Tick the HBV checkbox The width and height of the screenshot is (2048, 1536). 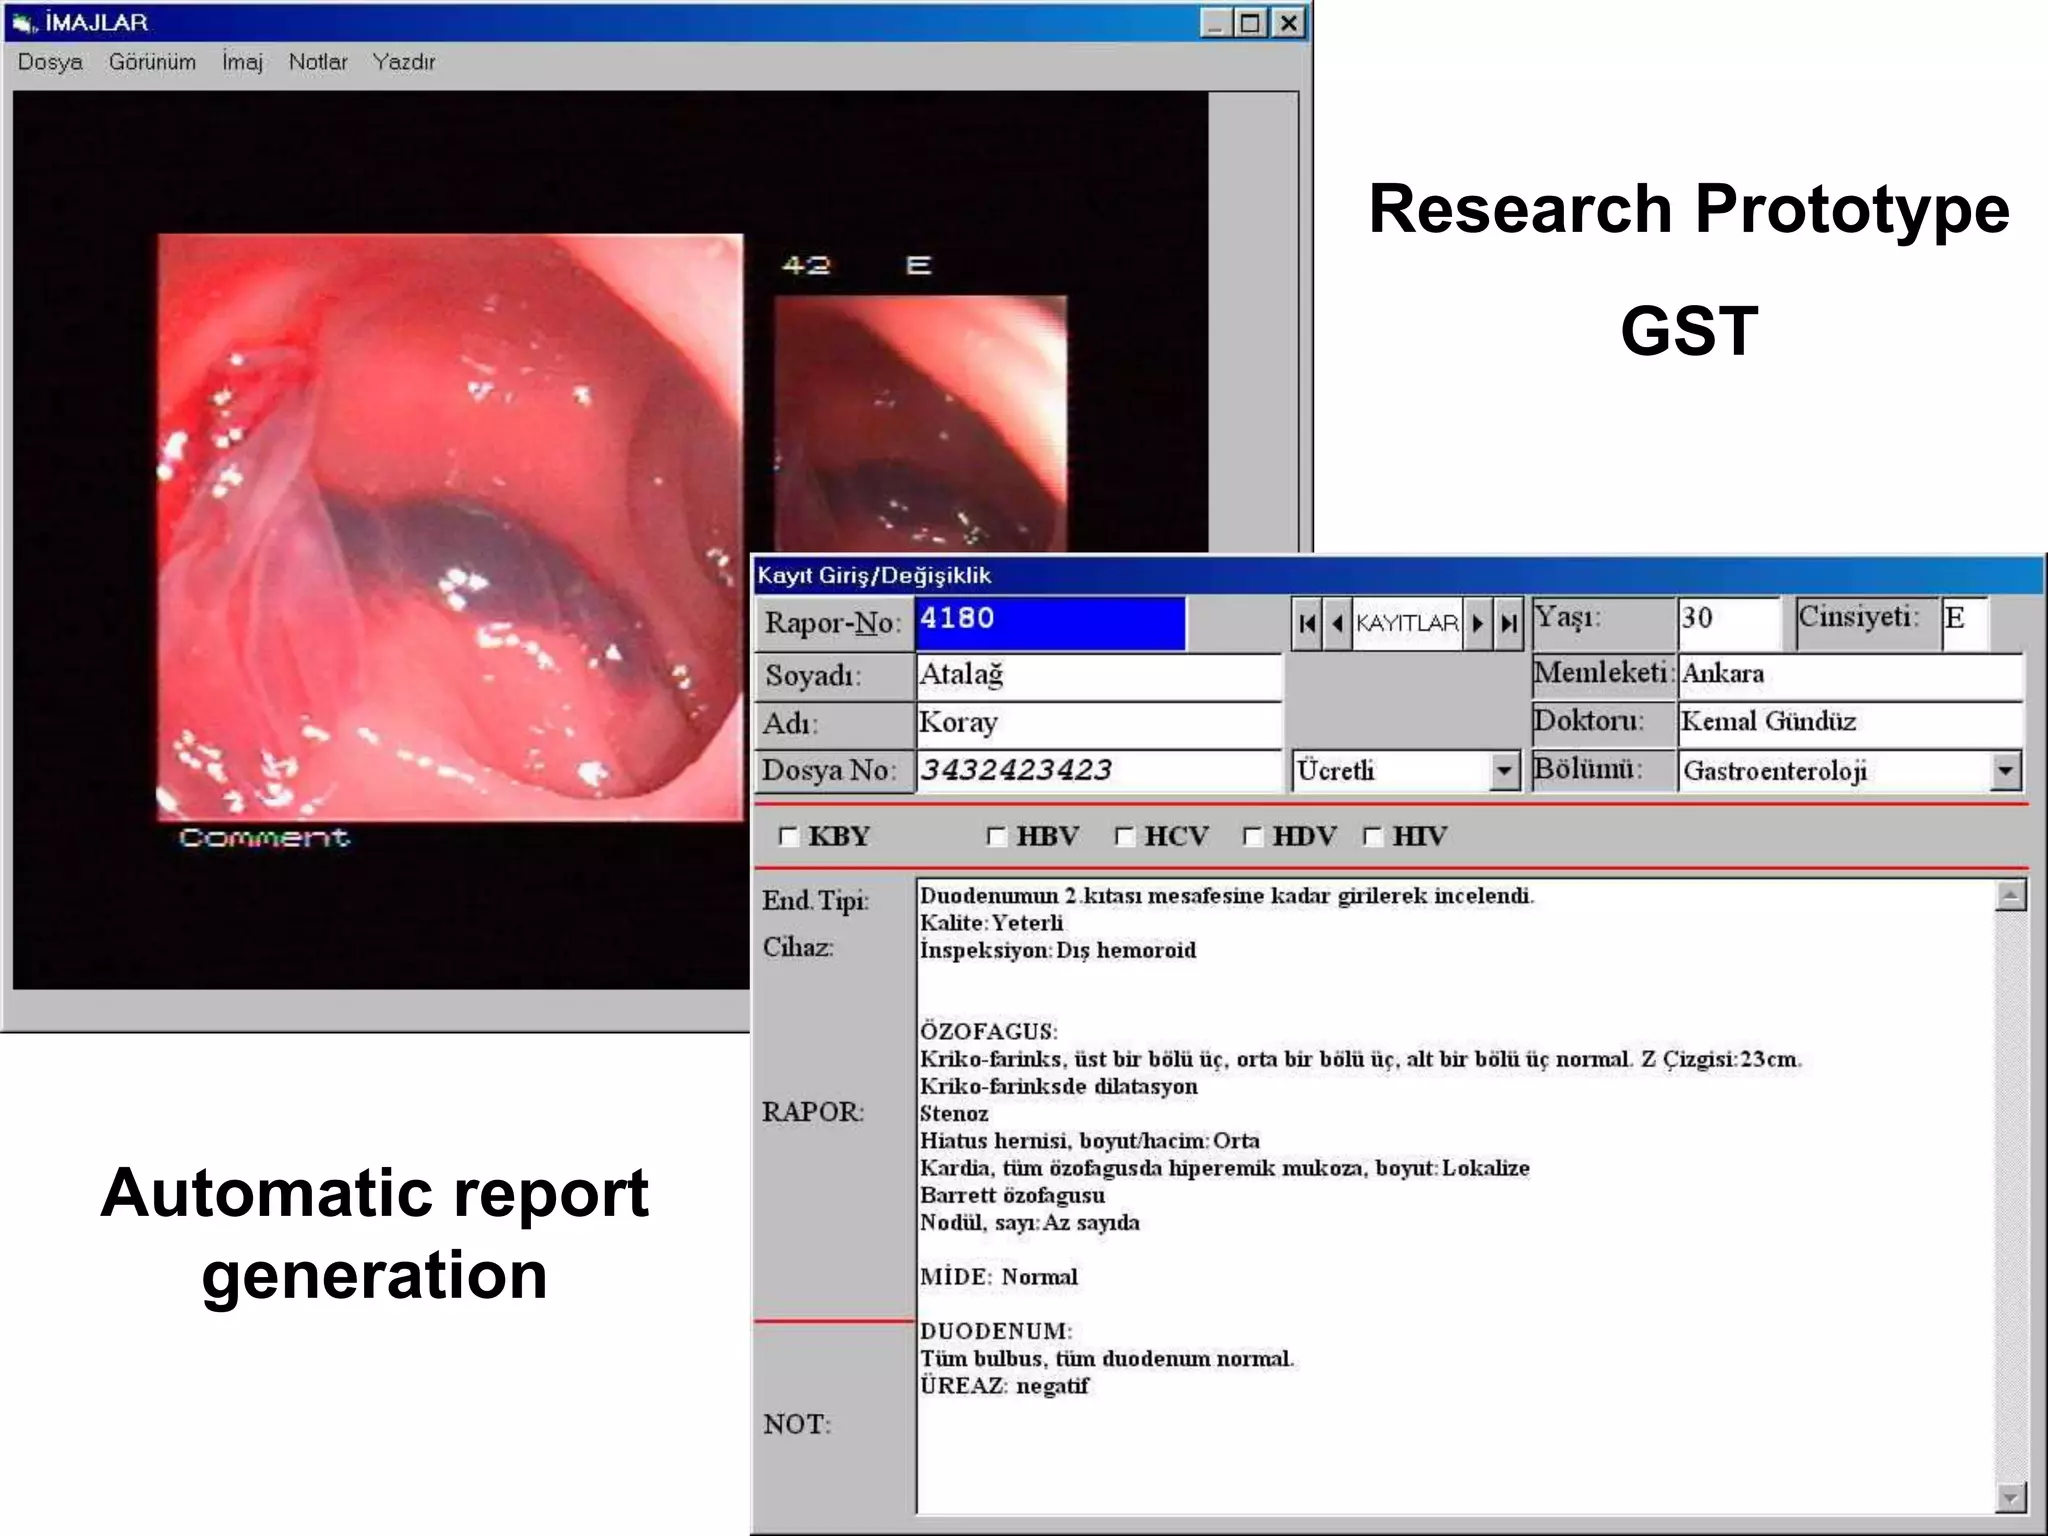[x=997, y=836]
